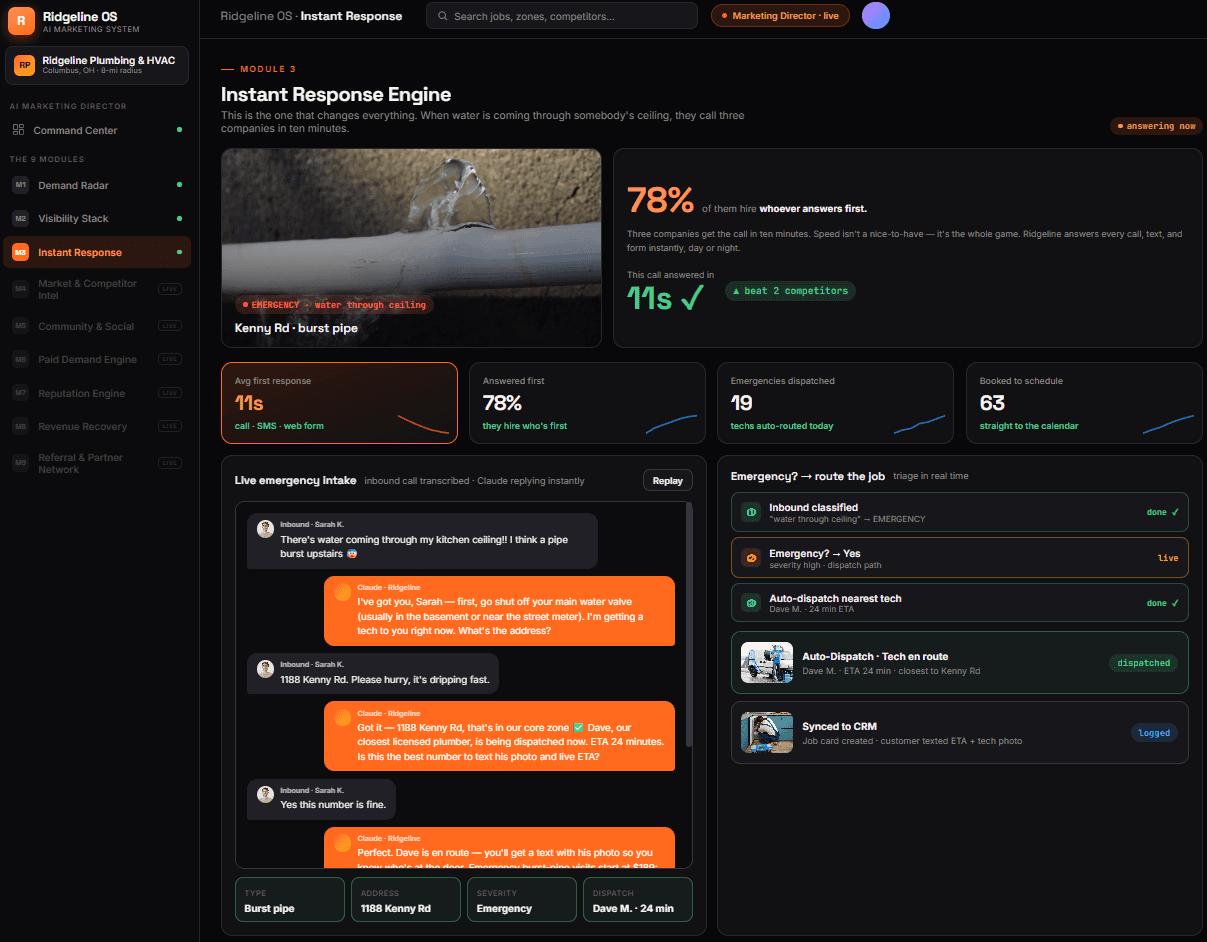1207x942 pixels.
Task: Click the M4 module badge icon
Action: tap(21, 289)
